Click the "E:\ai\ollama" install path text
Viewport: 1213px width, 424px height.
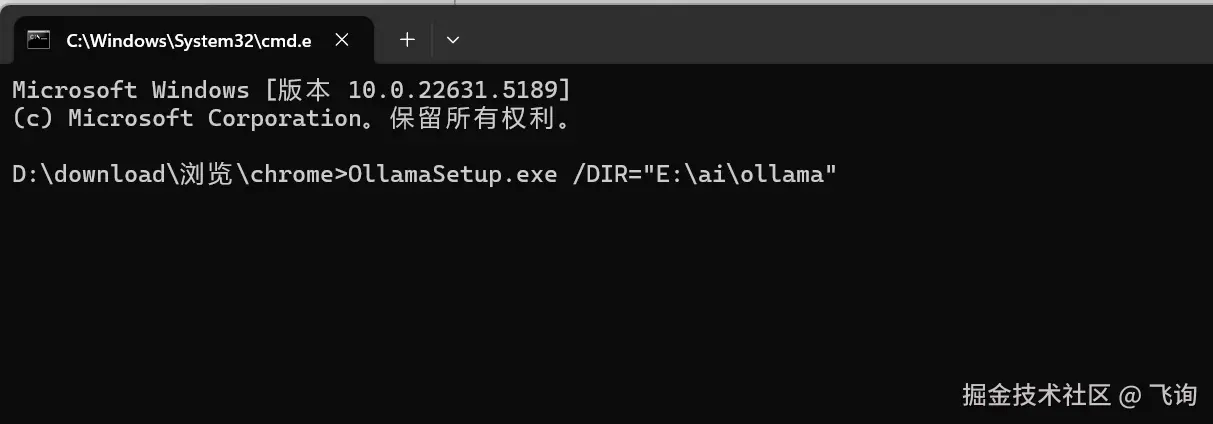point(738,174)
